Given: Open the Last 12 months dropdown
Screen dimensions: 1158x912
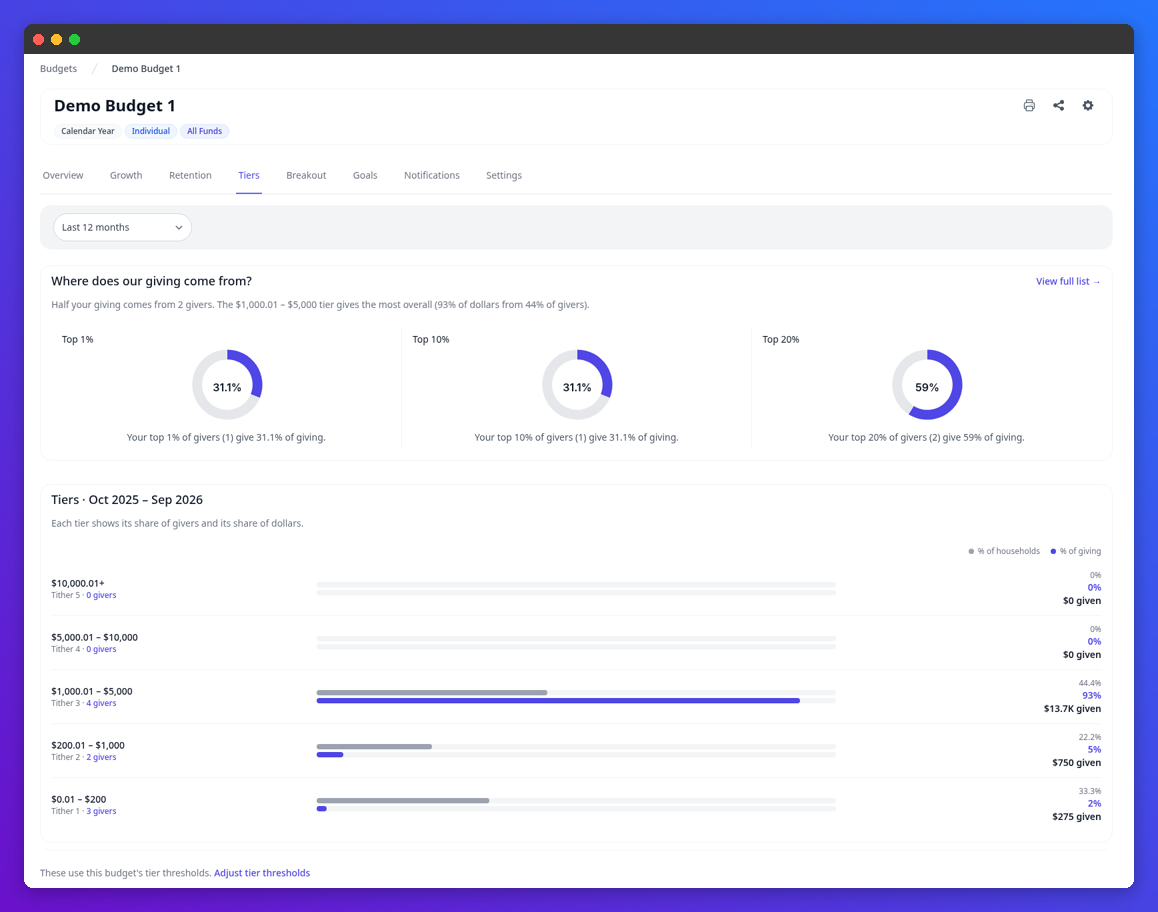Looking at the screenshot, I should tap(123, 227).
